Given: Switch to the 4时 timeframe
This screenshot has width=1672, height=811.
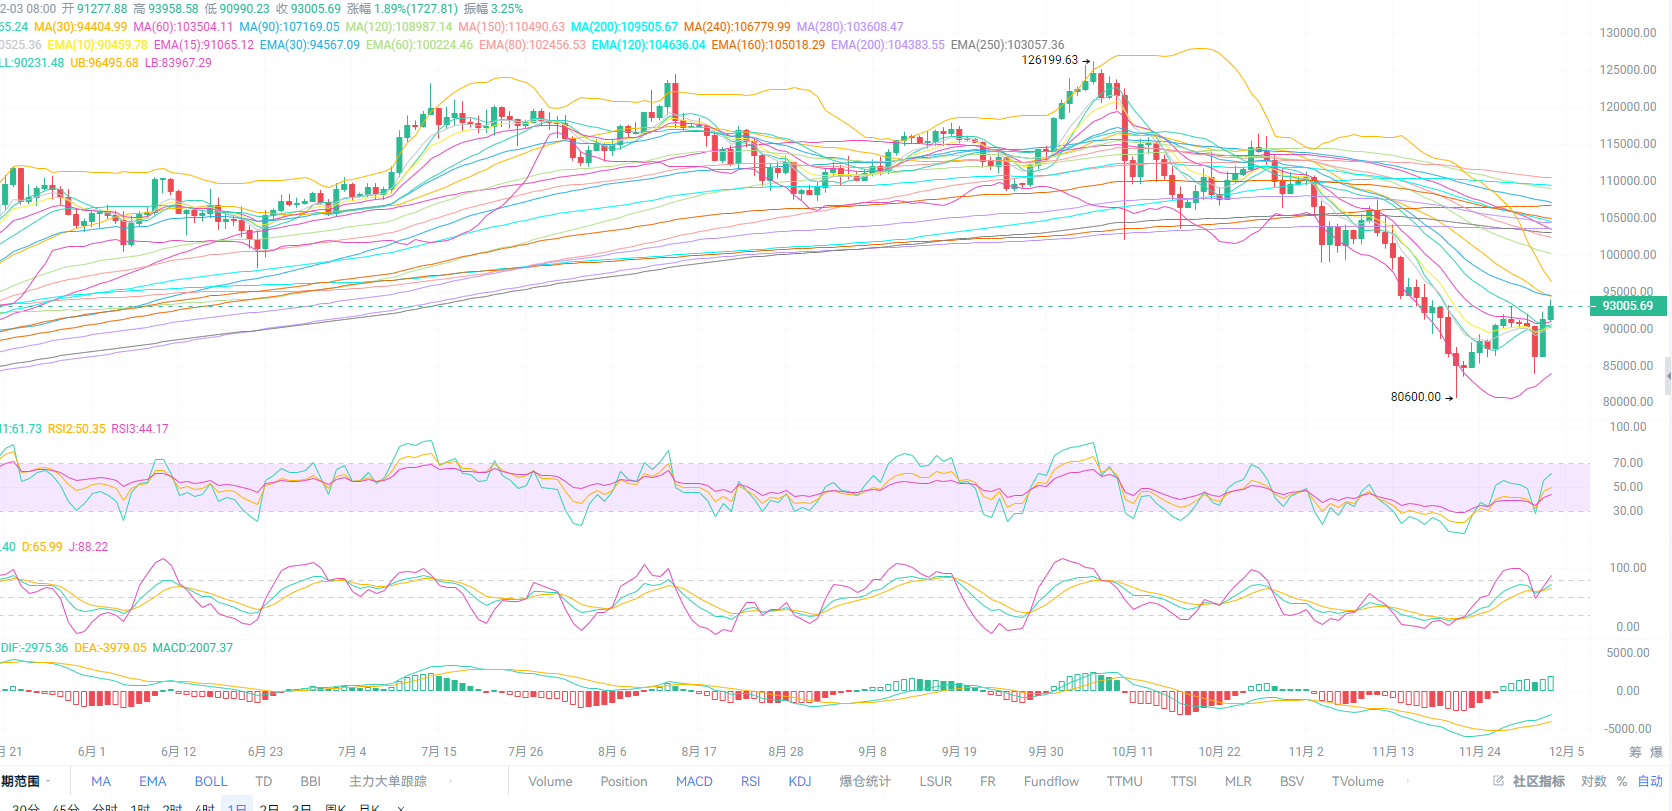Looking at the screenshot, I should [x=205, y=806].
